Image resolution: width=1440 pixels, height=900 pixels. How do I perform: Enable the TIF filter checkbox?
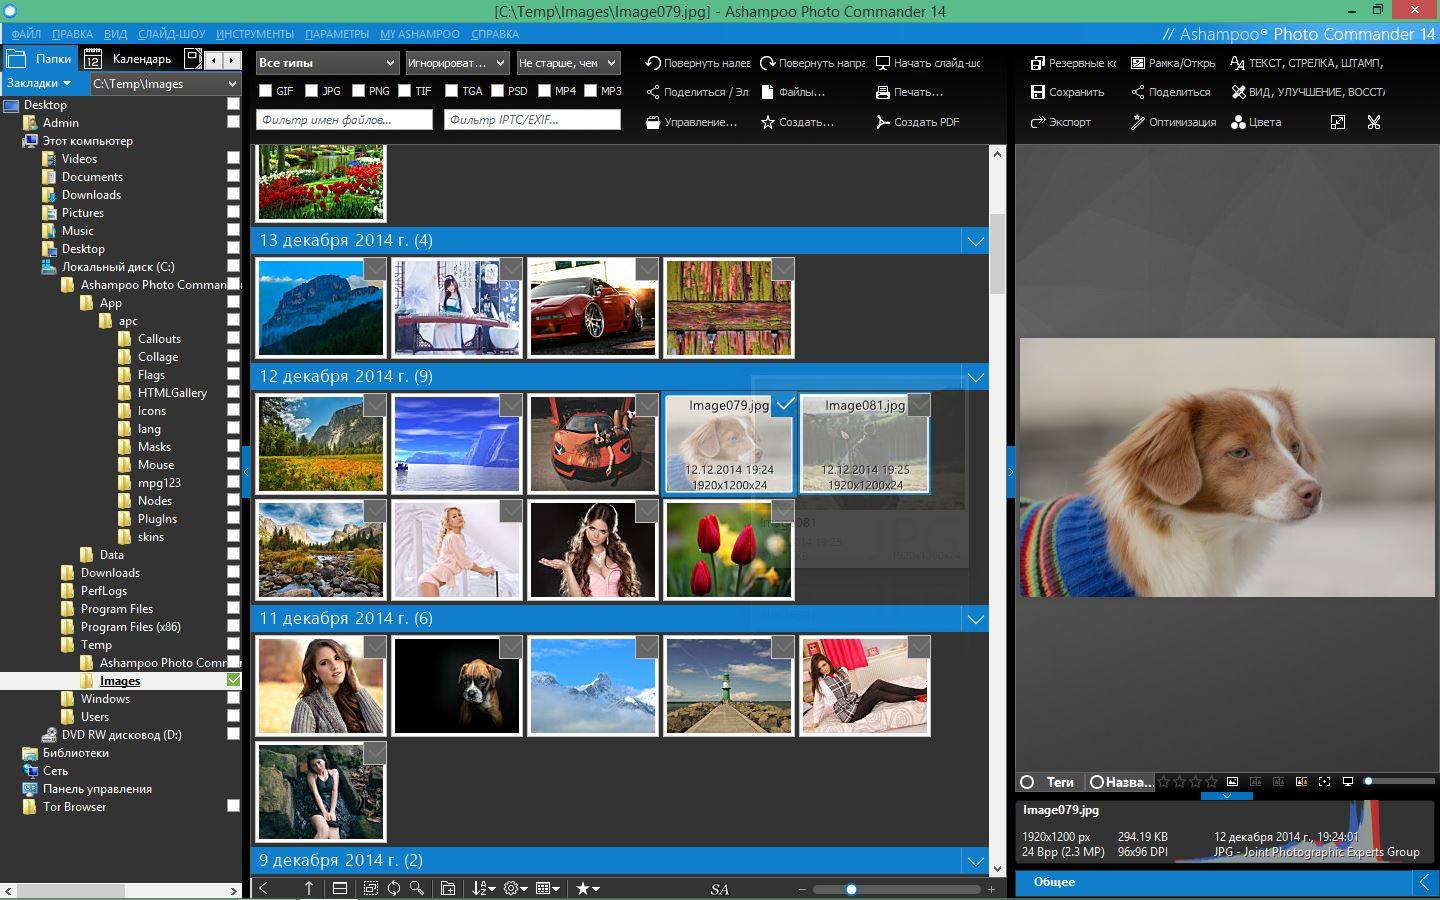coord(405,91)
